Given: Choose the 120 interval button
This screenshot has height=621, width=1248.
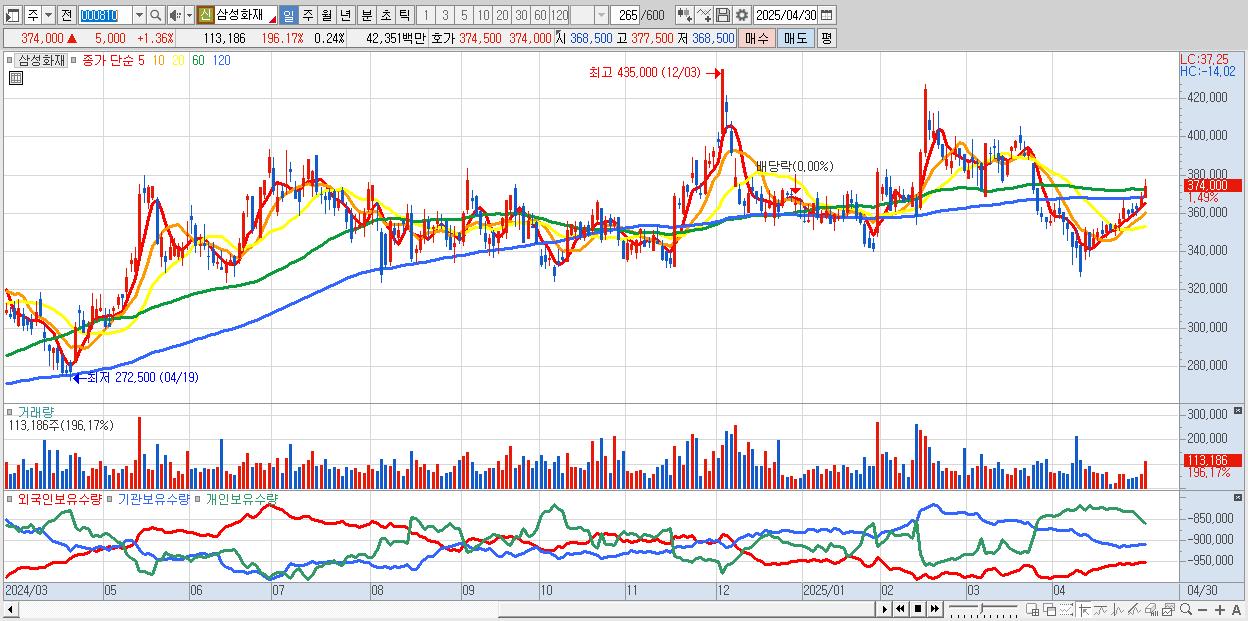Looking at the screenshot, I should (x=560, y=16).
